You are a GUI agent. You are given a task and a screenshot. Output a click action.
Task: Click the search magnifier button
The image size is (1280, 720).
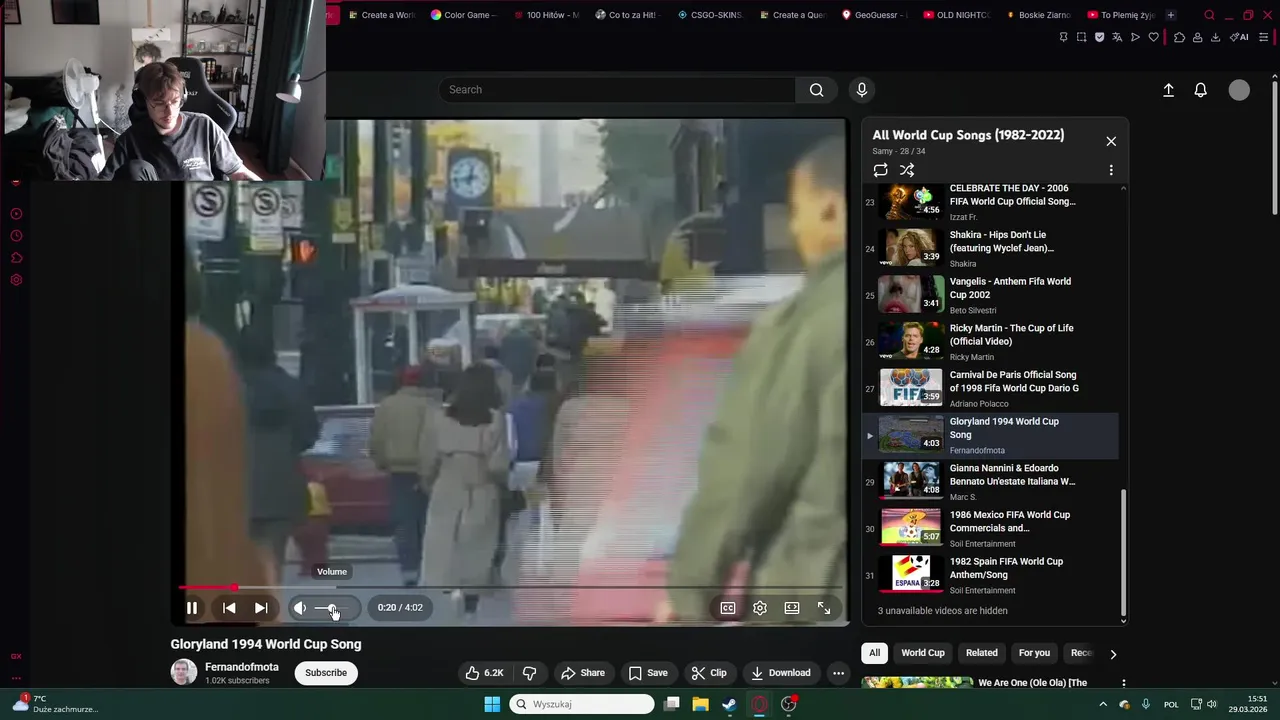(817, 90)
